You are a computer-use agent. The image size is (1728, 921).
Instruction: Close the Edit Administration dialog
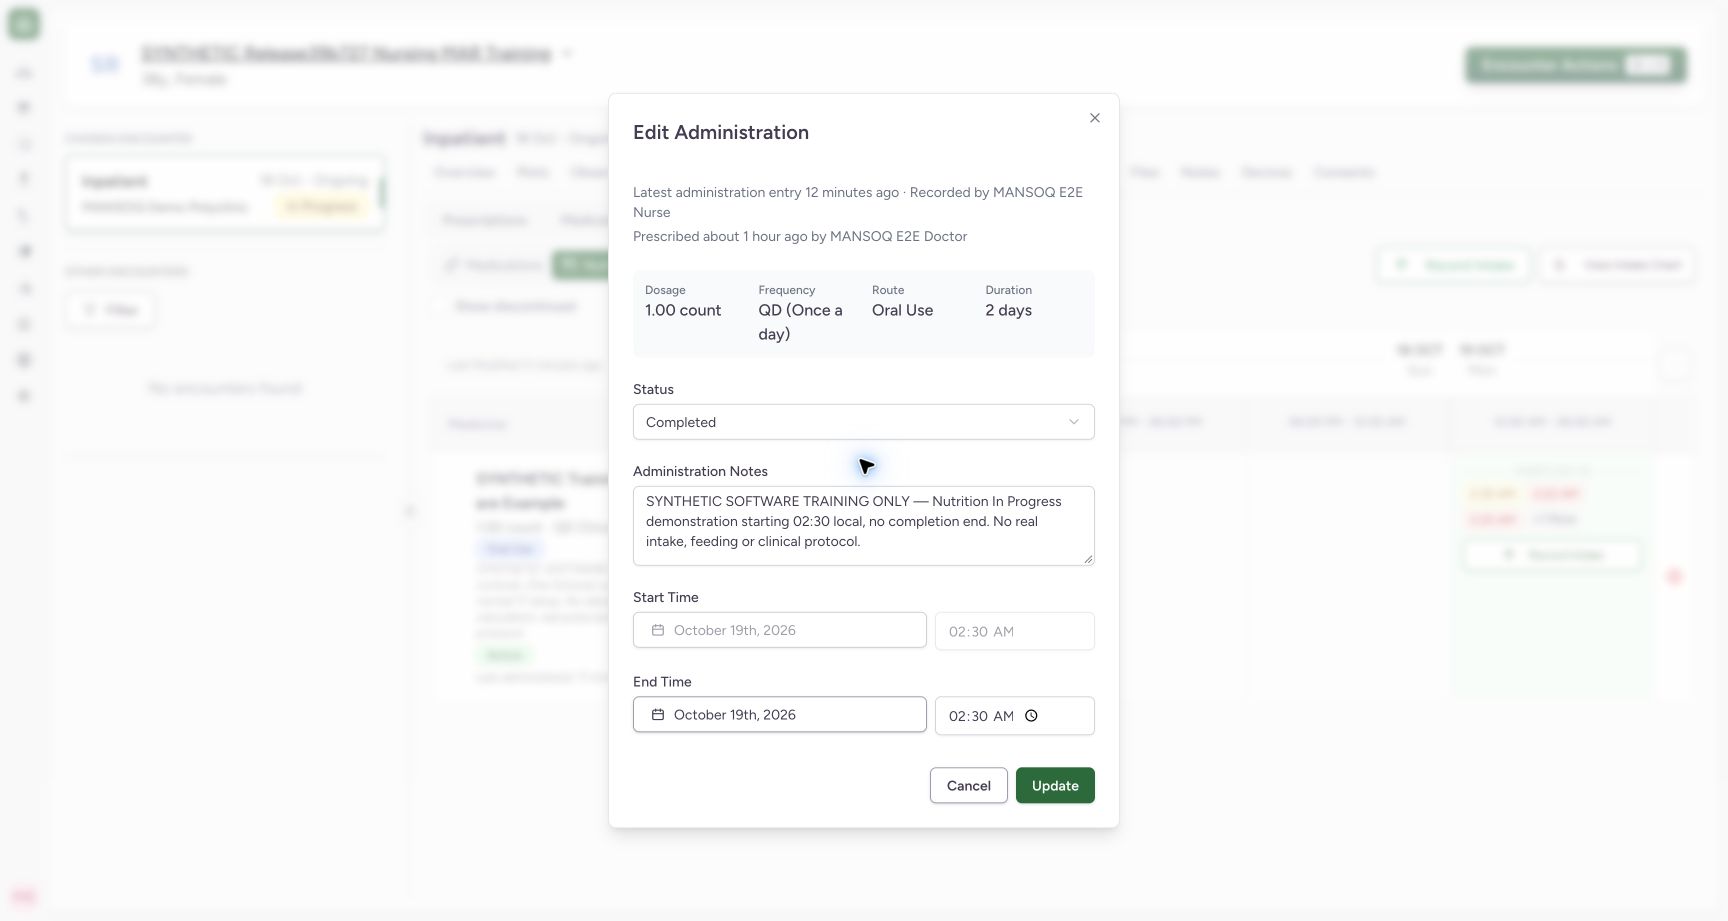point(1095,118)
